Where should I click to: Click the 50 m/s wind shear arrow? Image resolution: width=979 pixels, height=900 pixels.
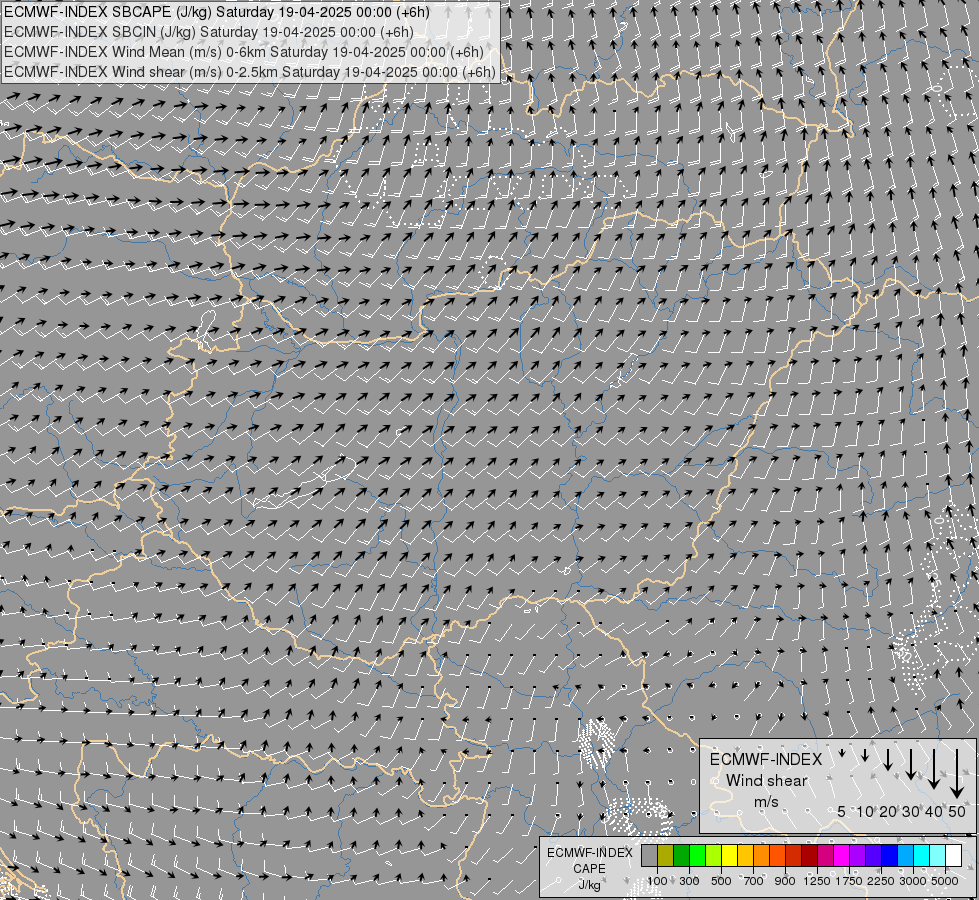tap(957, 774)
